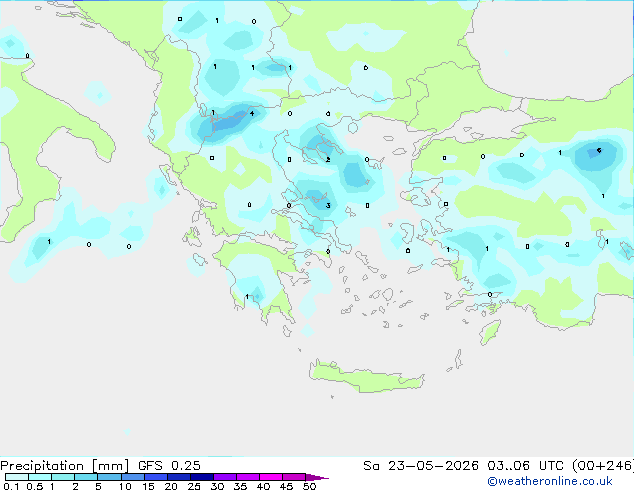Click the Peloponnese peninsula on the map
The width and height of the screenshot is (634, 490).
pos(259,279)
